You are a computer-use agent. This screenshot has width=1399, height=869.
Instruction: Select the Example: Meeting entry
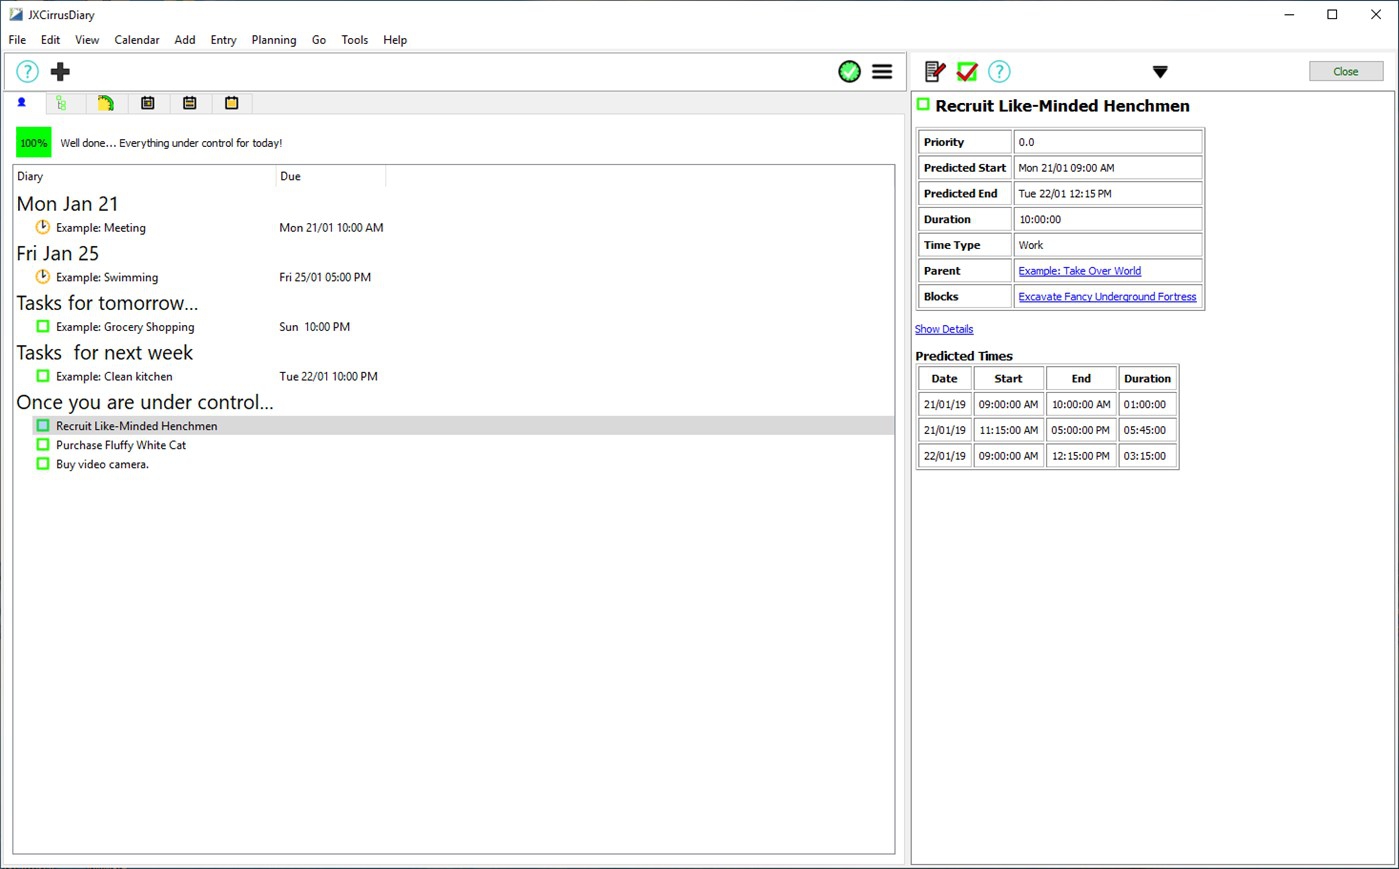(101, 228)
